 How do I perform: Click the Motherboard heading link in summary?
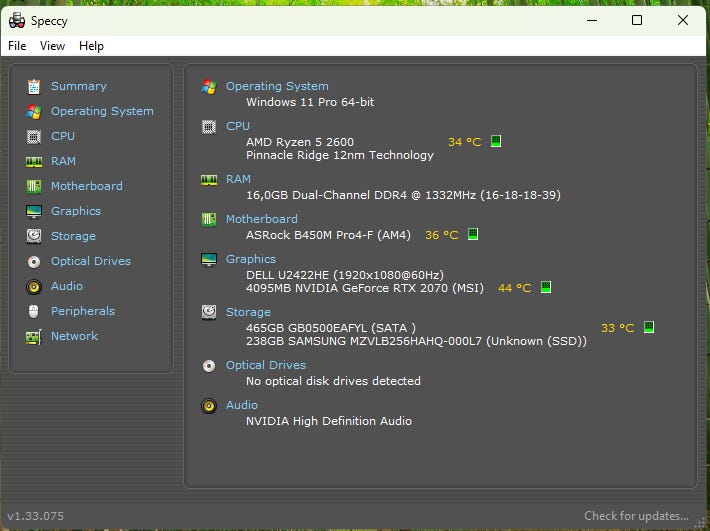coord(262,219)
